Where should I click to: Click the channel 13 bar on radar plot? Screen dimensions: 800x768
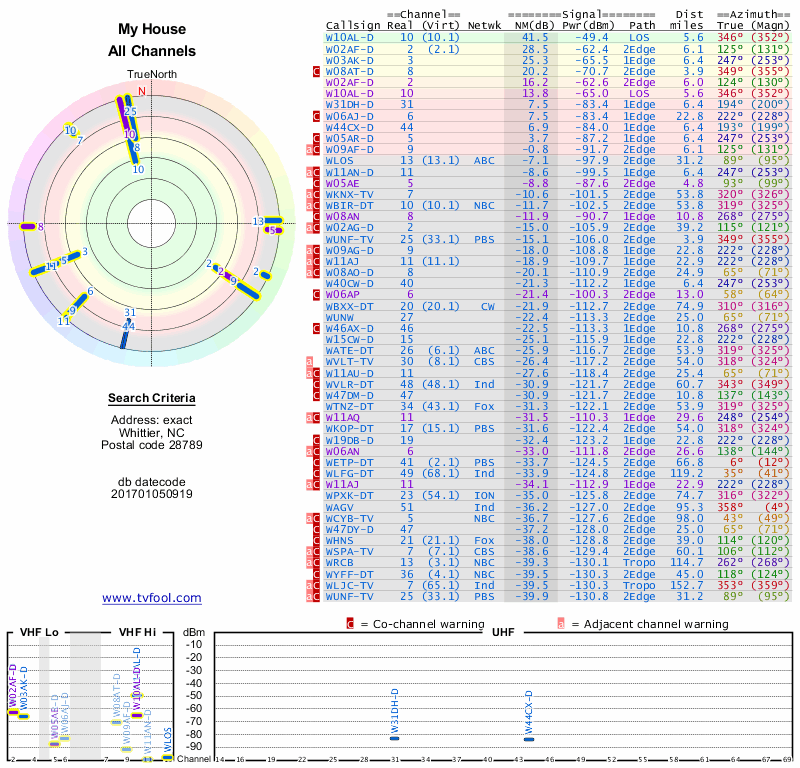coord(272,222)
